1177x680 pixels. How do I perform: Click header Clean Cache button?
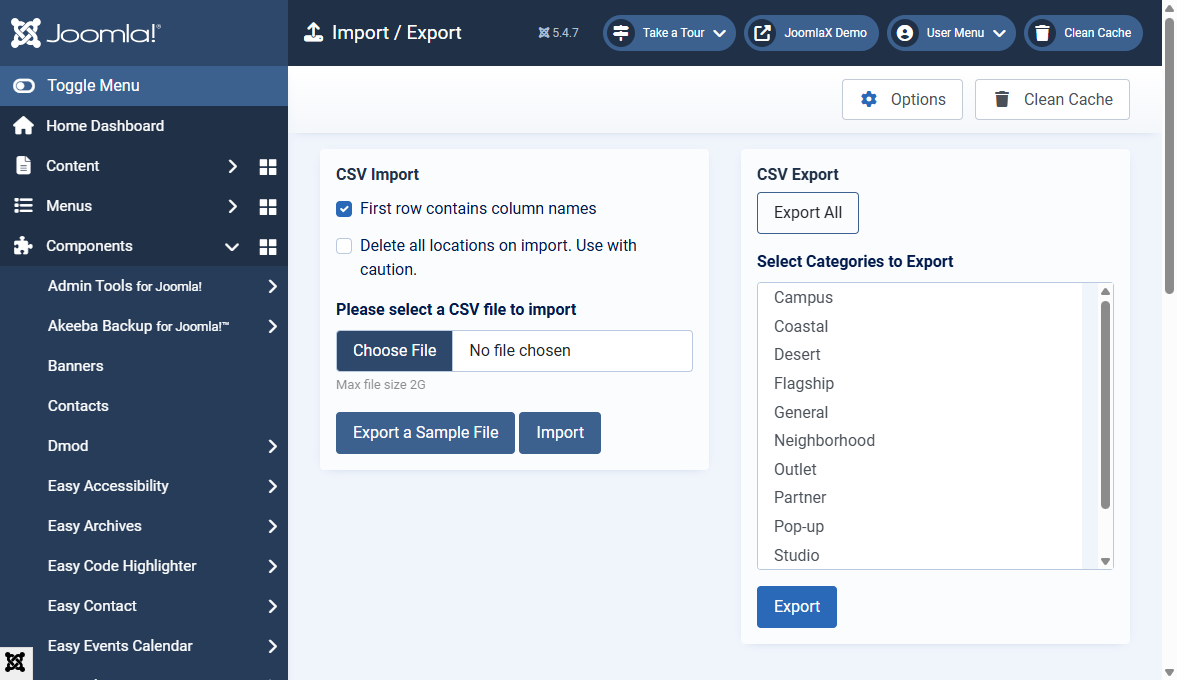tap(1083, 33)
